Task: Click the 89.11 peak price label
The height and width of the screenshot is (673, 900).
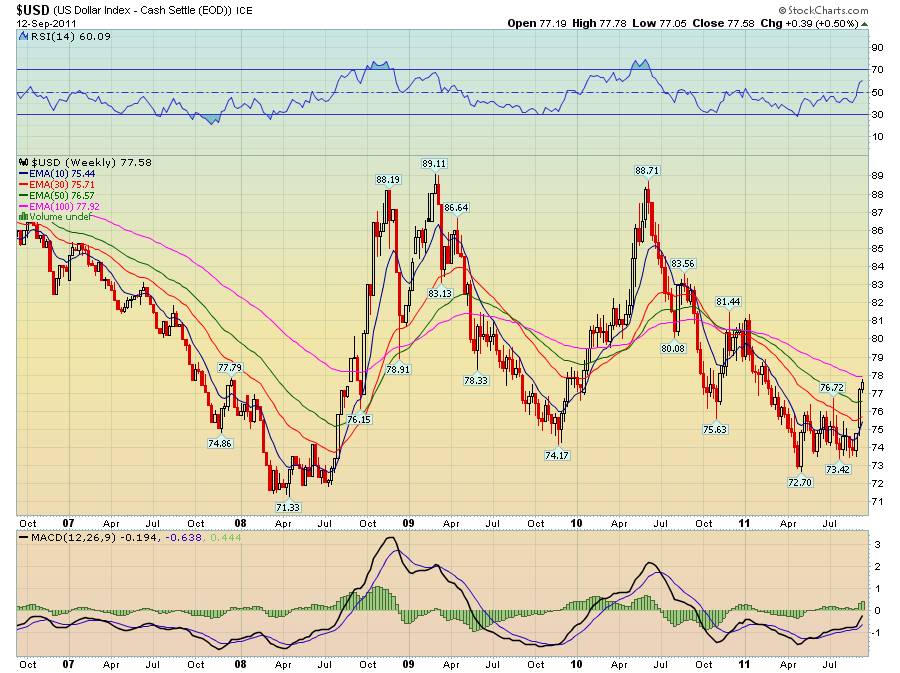Action: tap(434, 163)
